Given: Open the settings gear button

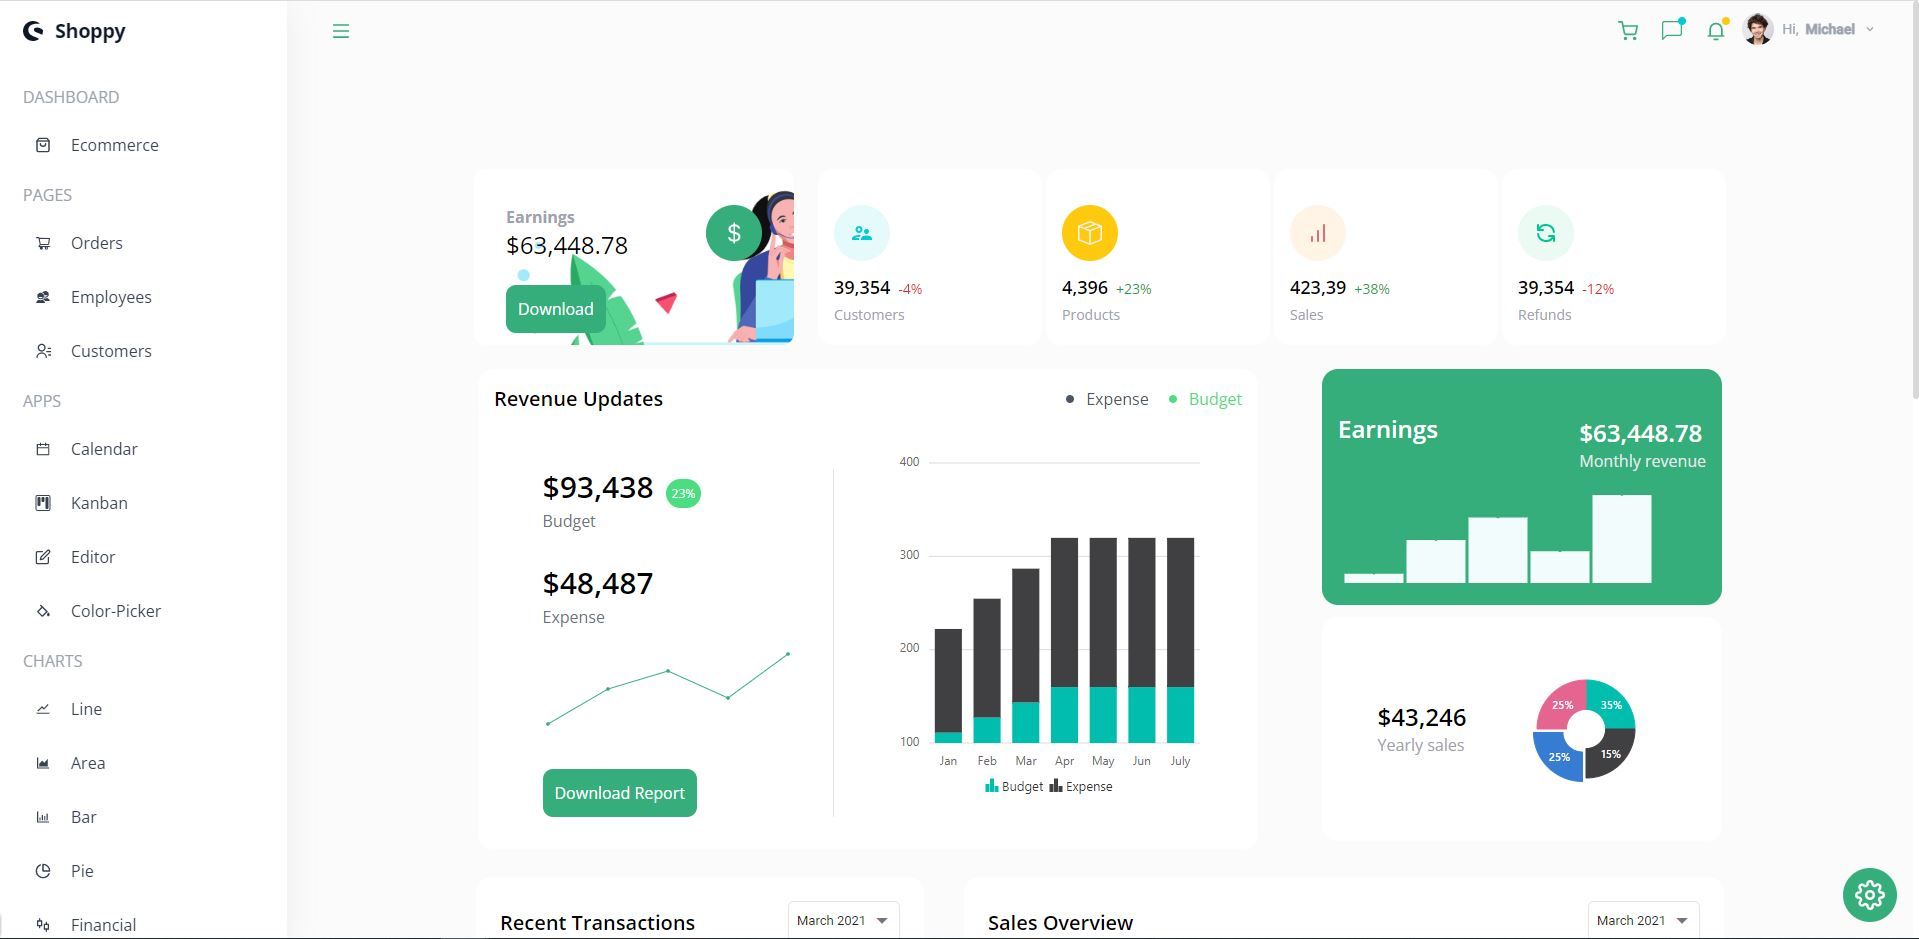Looking at the screenshot, I should tap(1870, 895).
